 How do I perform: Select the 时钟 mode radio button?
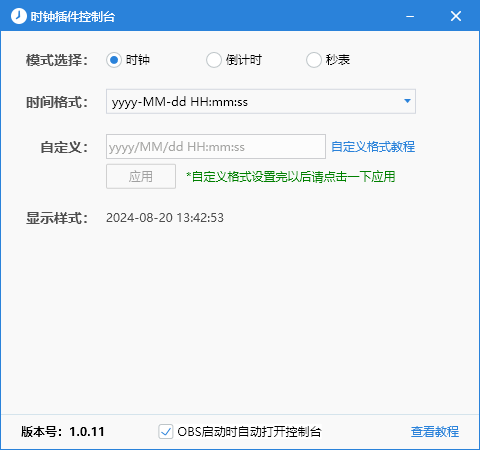coord(114,60)
